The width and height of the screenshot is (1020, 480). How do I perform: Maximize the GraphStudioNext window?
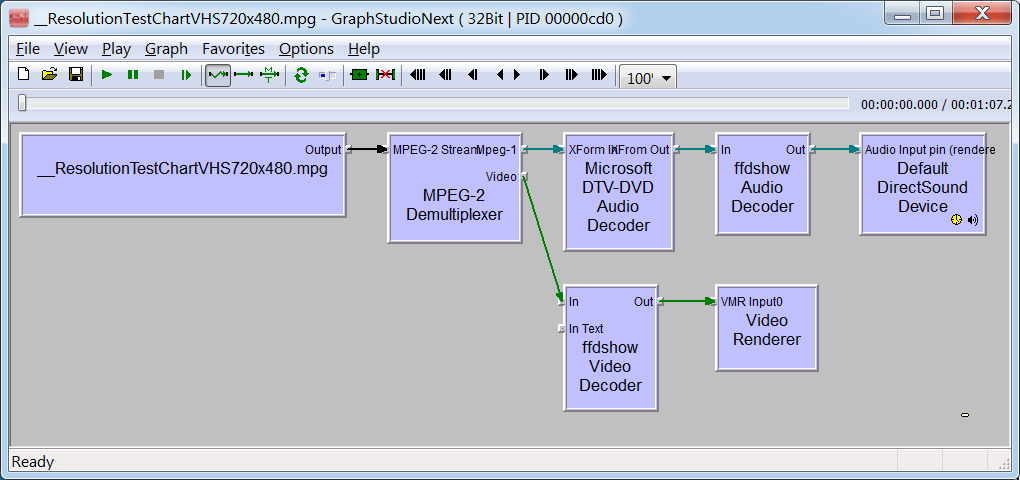(x=935, y=12)
